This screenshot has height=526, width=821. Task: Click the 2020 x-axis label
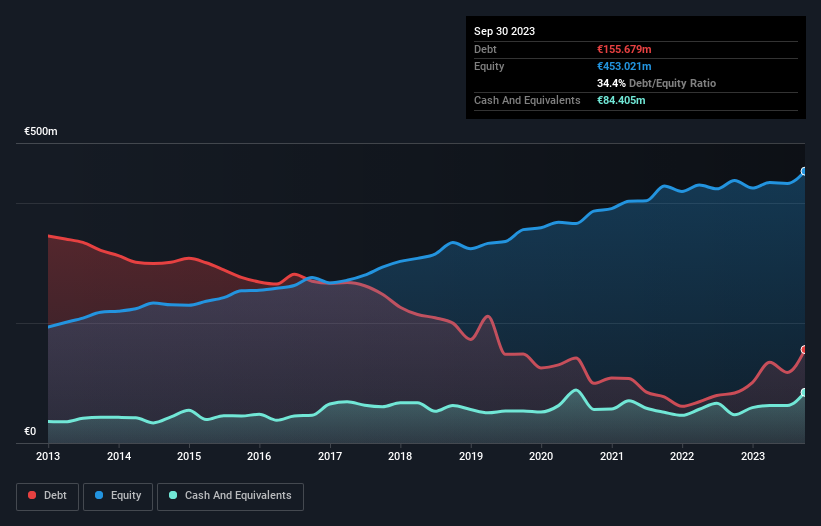coord(541,456)
